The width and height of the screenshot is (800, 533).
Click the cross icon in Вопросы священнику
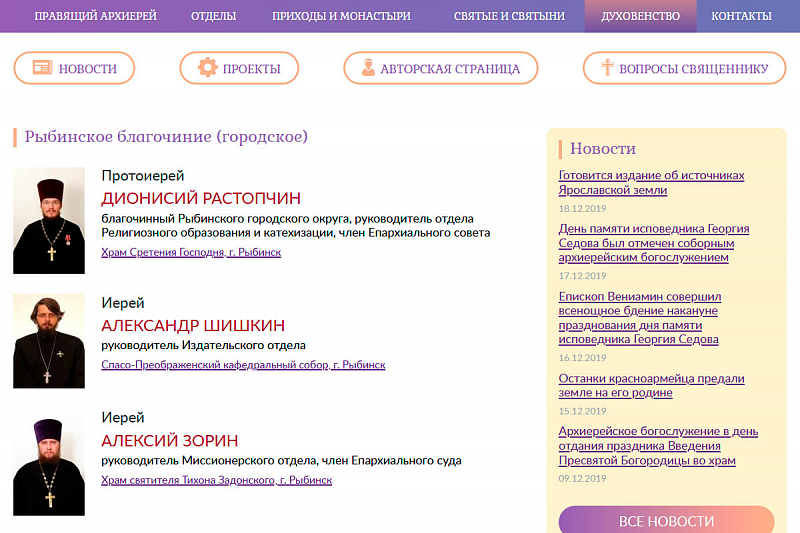[x=607, y=67]
